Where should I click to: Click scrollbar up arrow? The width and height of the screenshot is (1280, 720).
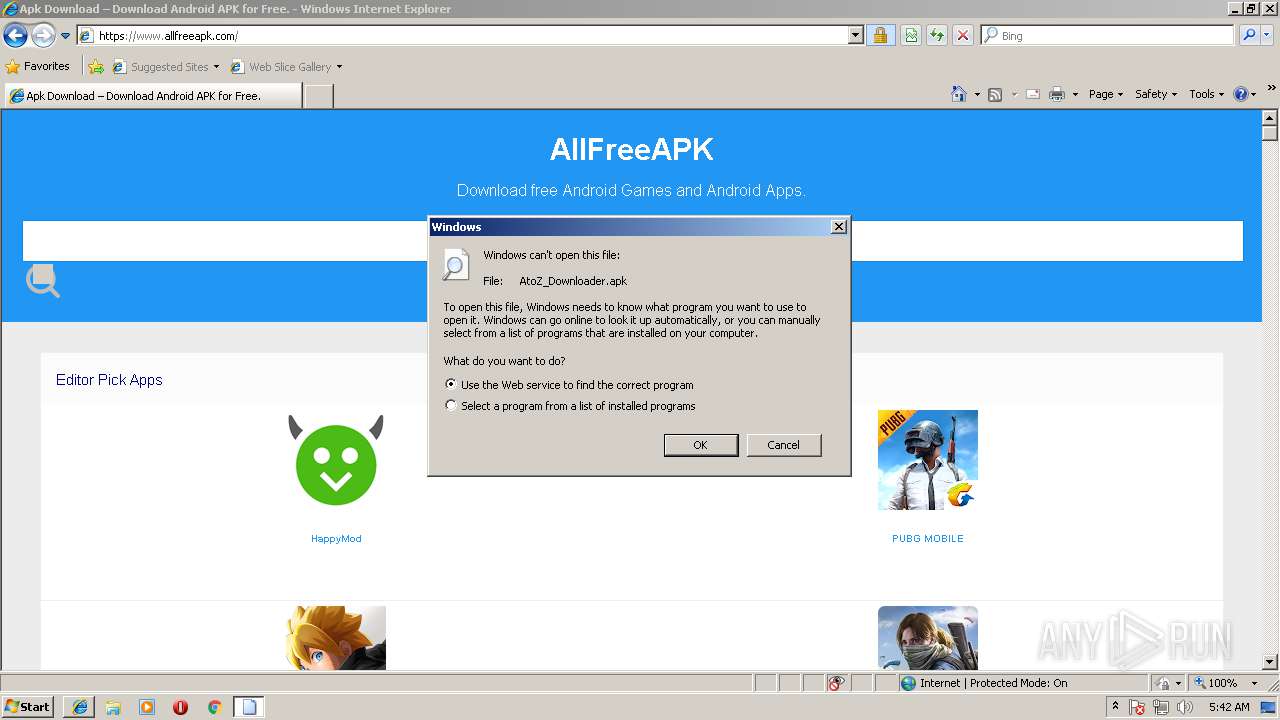coord(1270,118)
